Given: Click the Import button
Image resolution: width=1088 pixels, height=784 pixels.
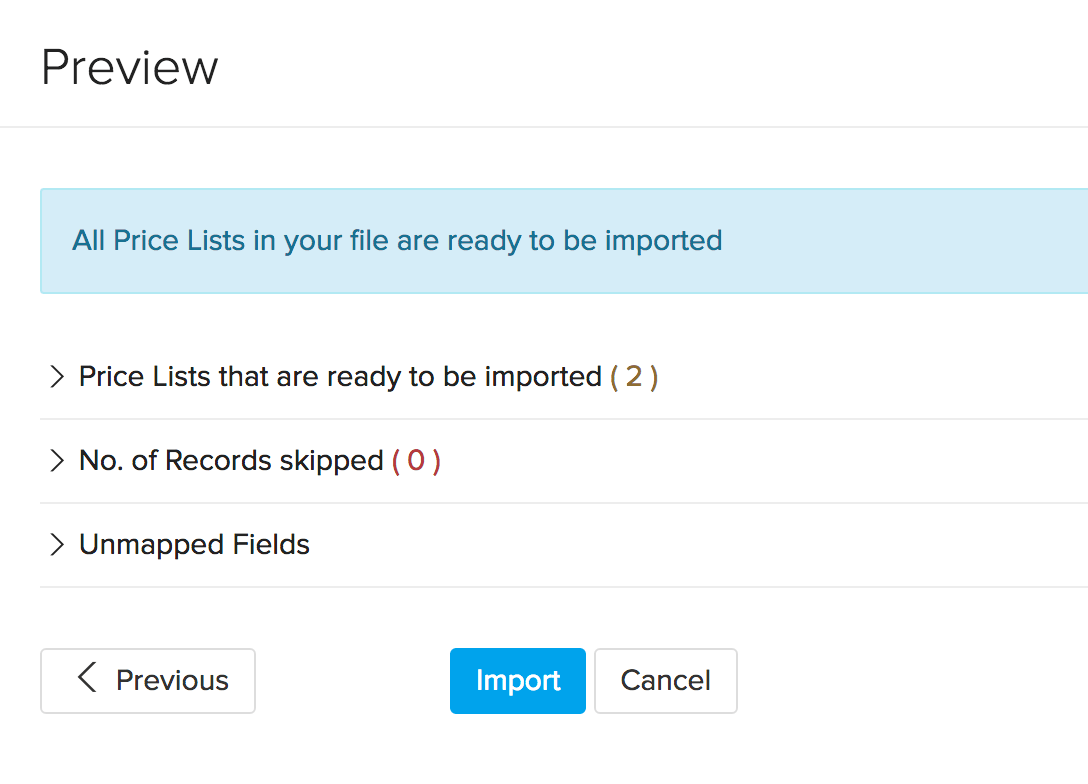Looking at the screenshot, I should [517, 680].
